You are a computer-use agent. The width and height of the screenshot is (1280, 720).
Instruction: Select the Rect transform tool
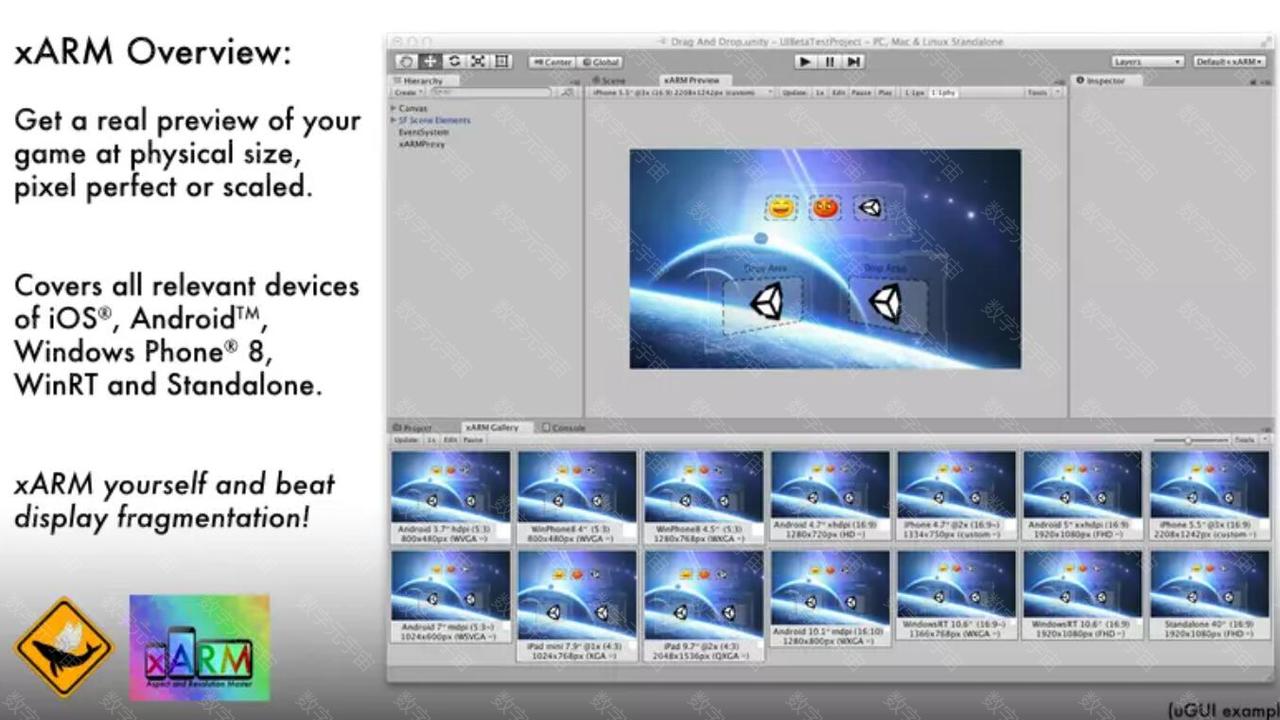[x=502, y=61]
